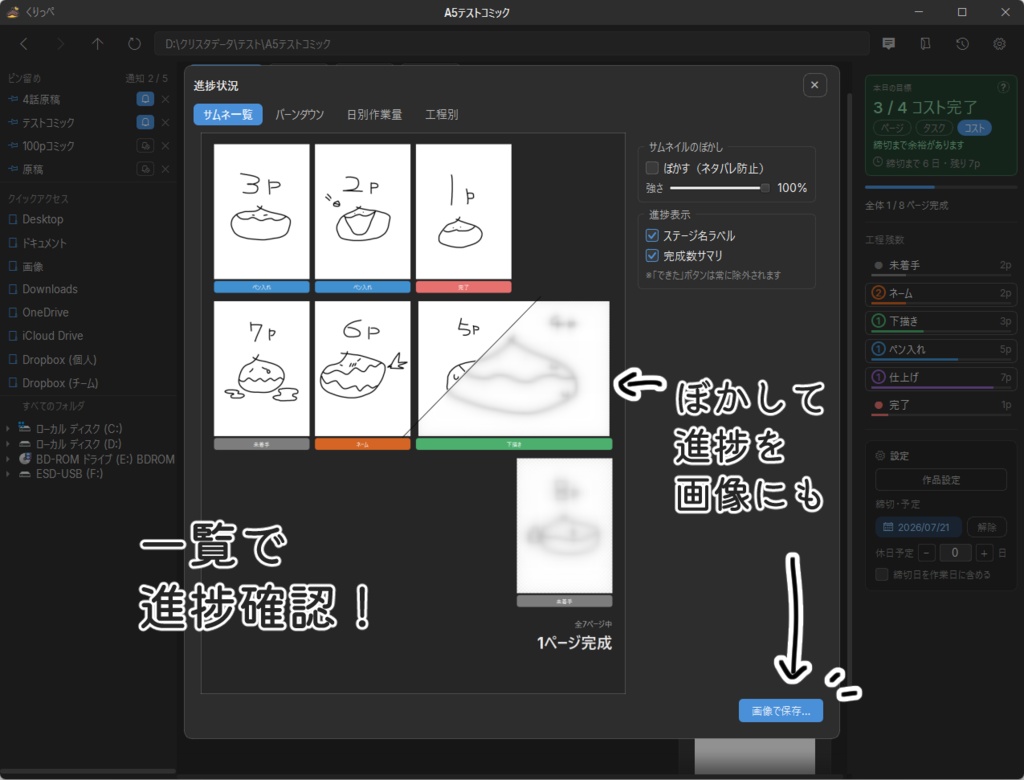Uncheck the 完成数サマリ checkbox
The width and height of the screenshot is (1024, 780).
[652, 255]
